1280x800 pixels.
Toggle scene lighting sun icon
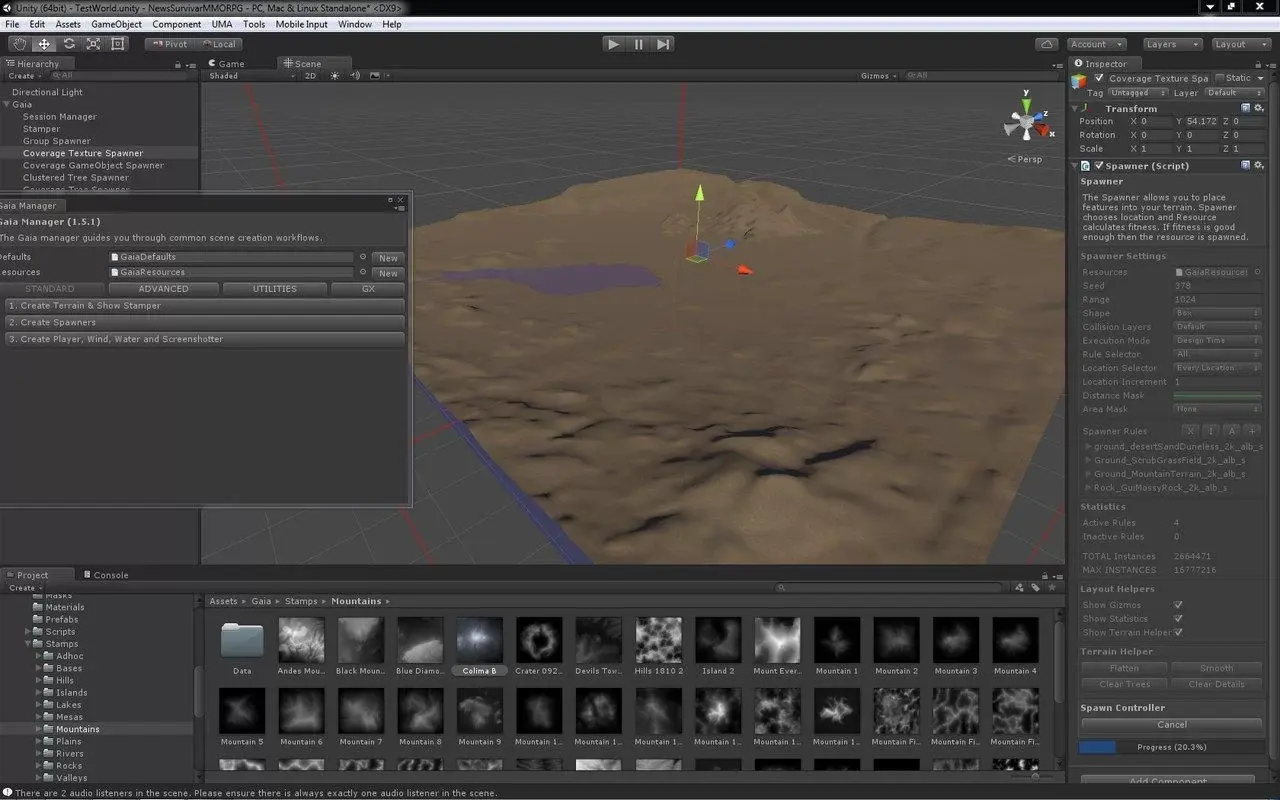click(335, 76)
